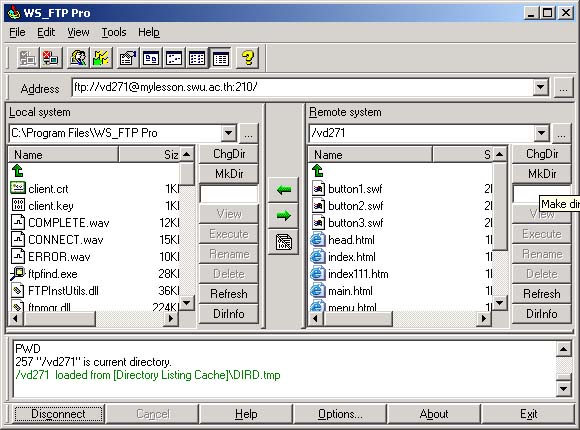Go up one level in remote file list
580x430 pixels.
[318, 171]
